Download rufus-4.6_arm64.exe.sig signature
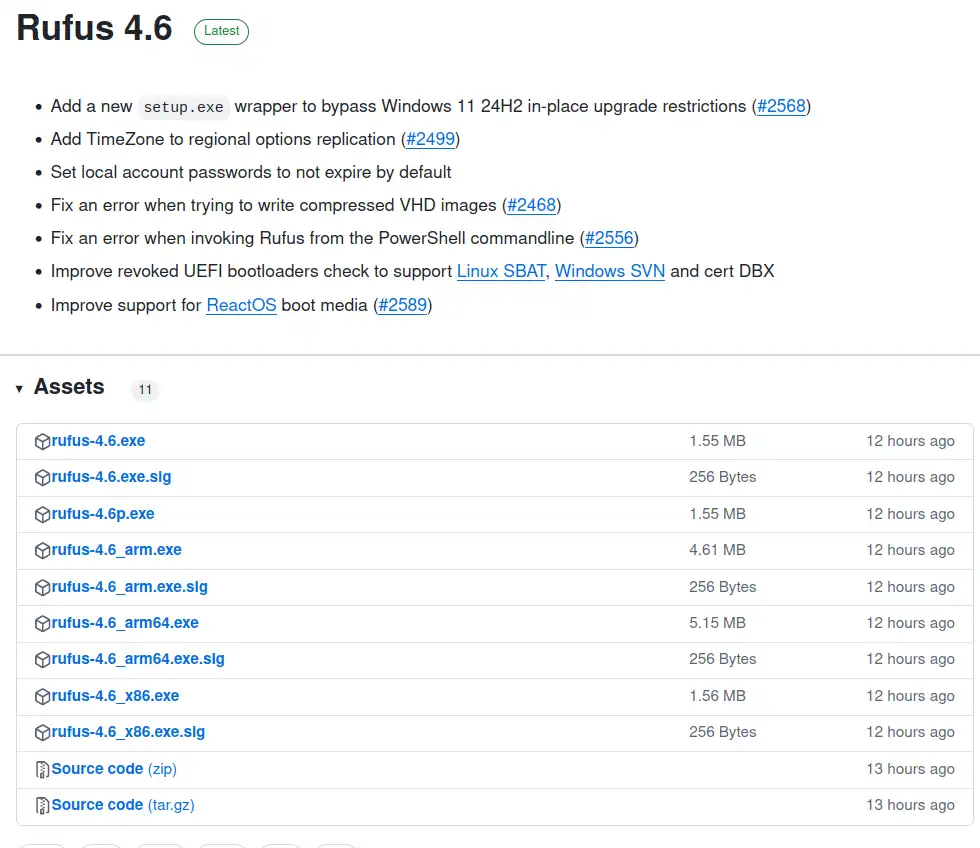Image resolution: width=980 pixels, height=848 pixels. 138,659
